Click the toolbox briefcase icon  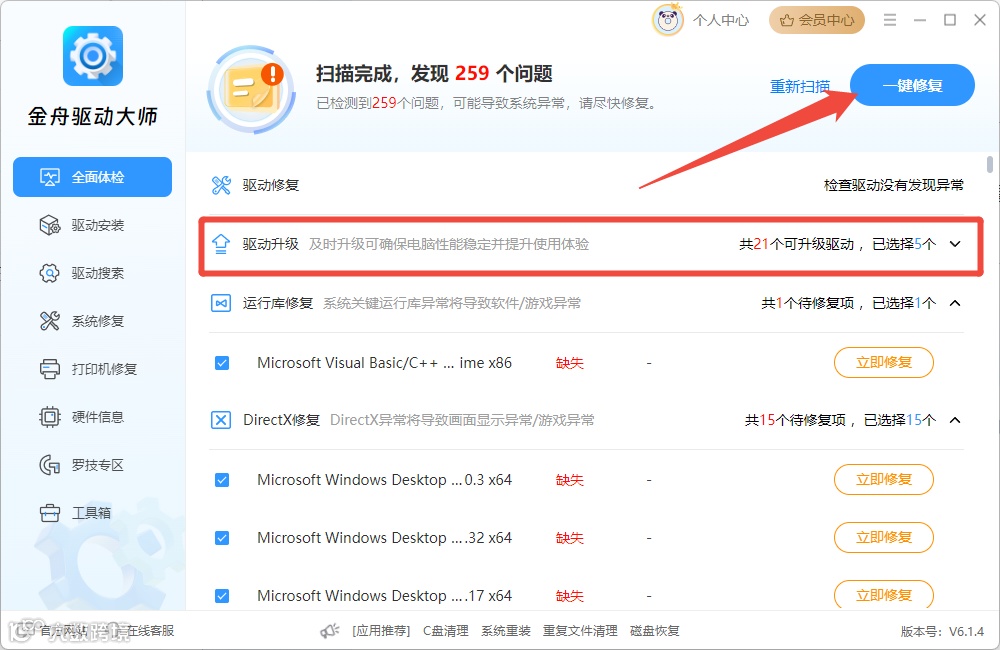(50, 513)
